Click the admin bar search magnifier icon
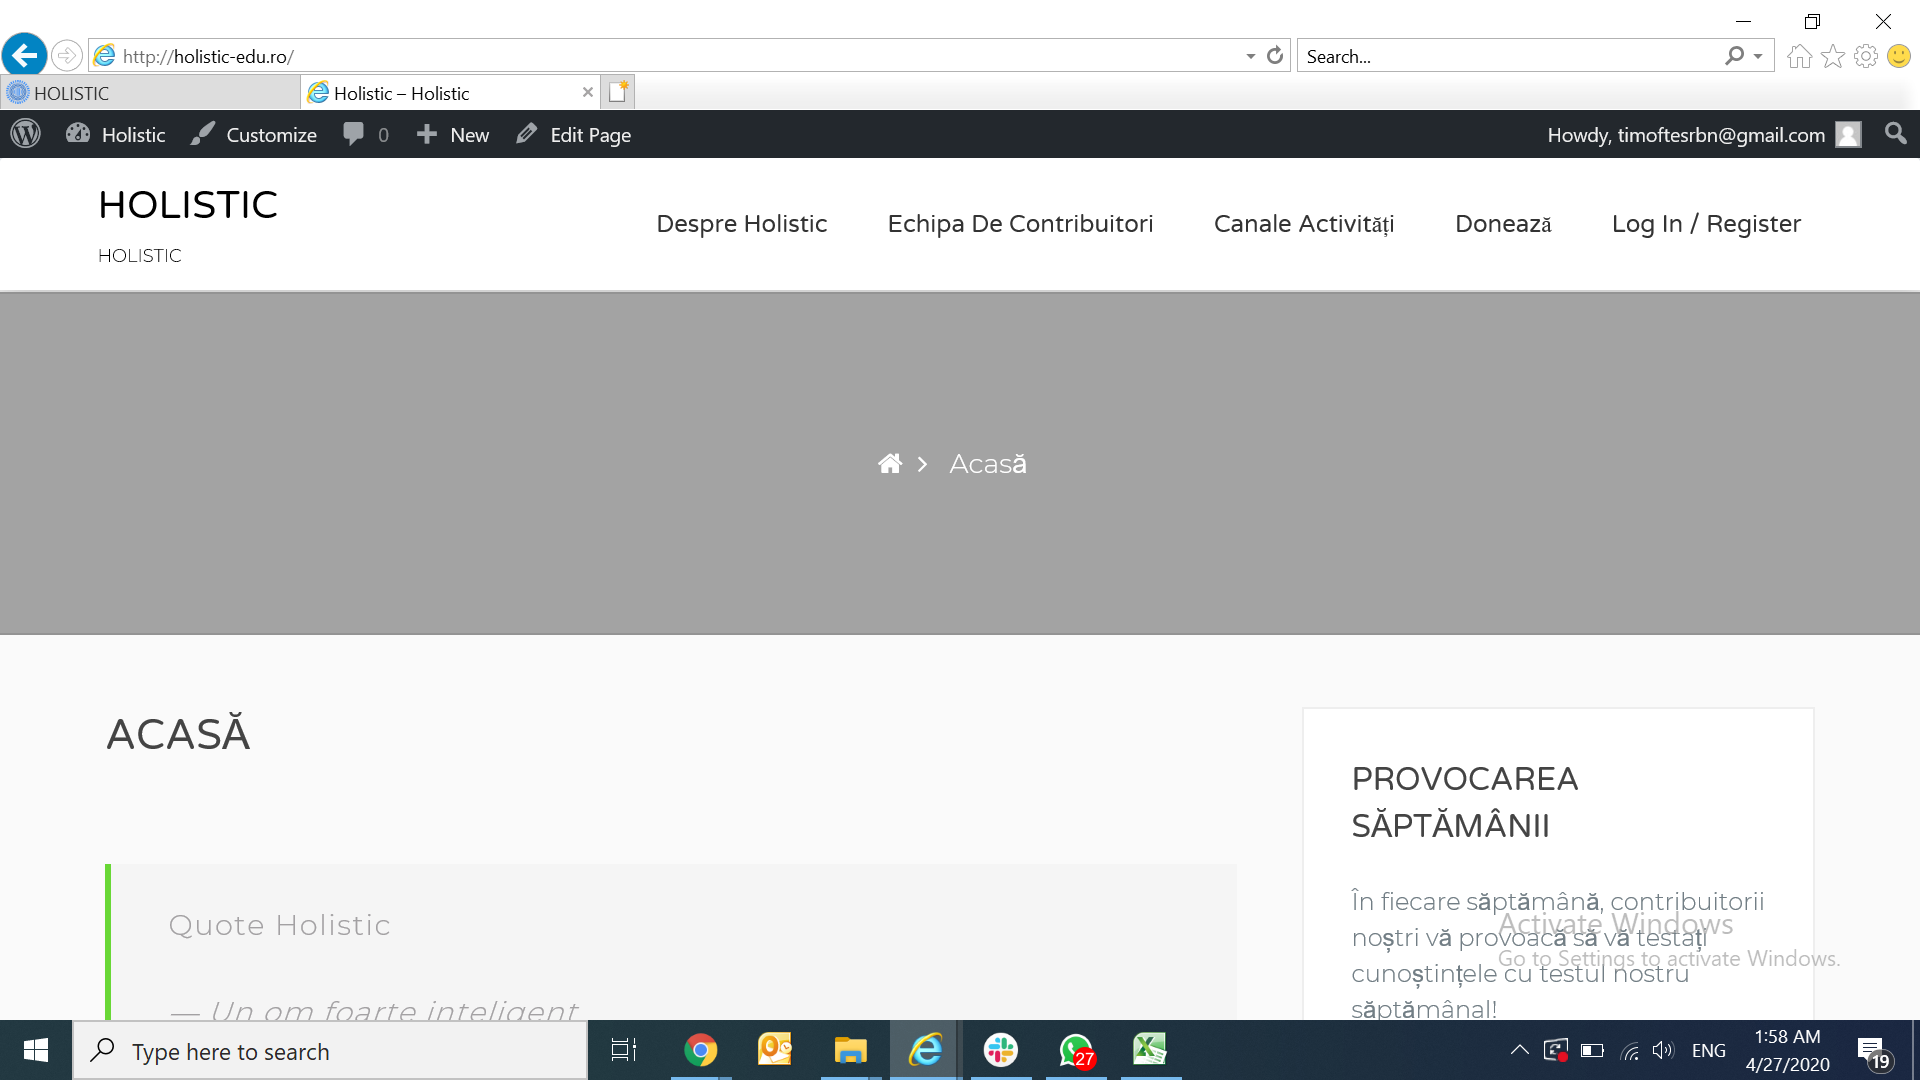1920x1080 pixels. (x=1894, y=134)
